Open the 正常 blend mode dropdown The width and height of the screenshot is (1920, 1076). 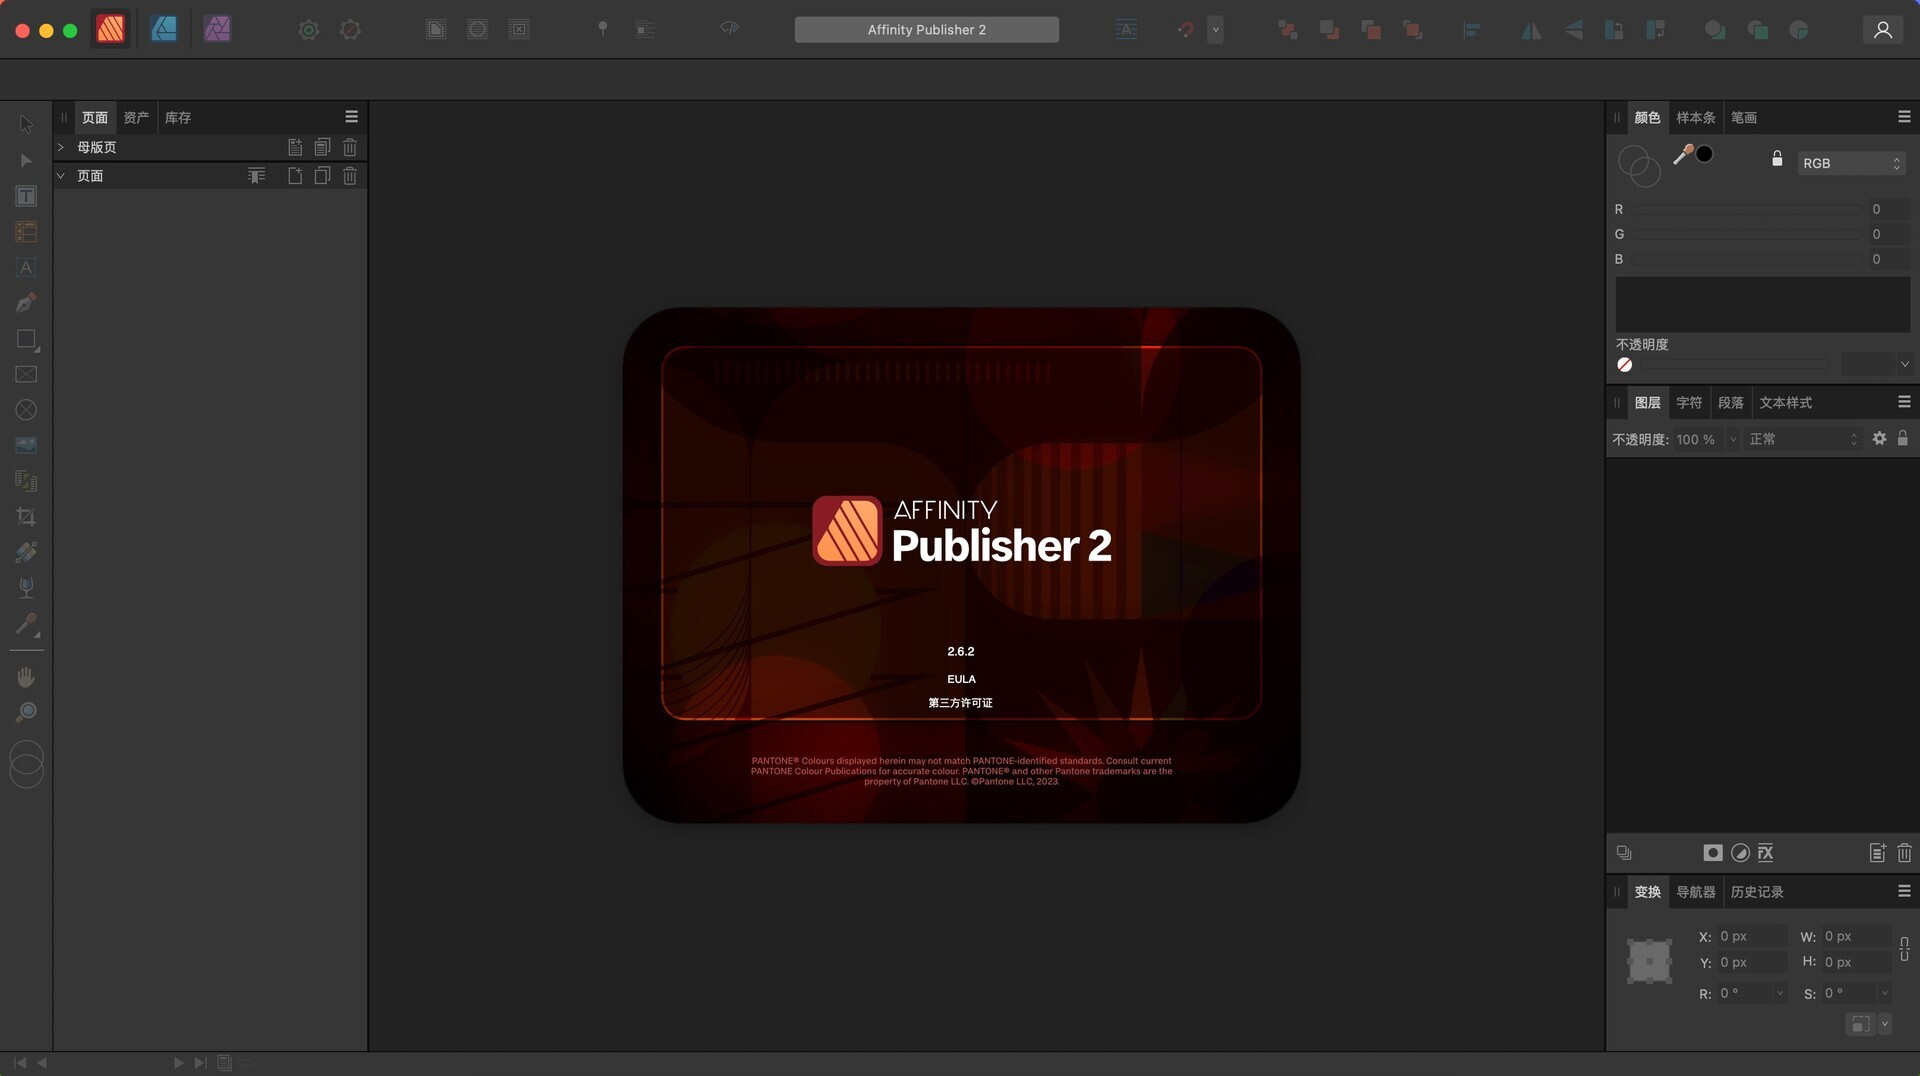tap(1802, 439)
